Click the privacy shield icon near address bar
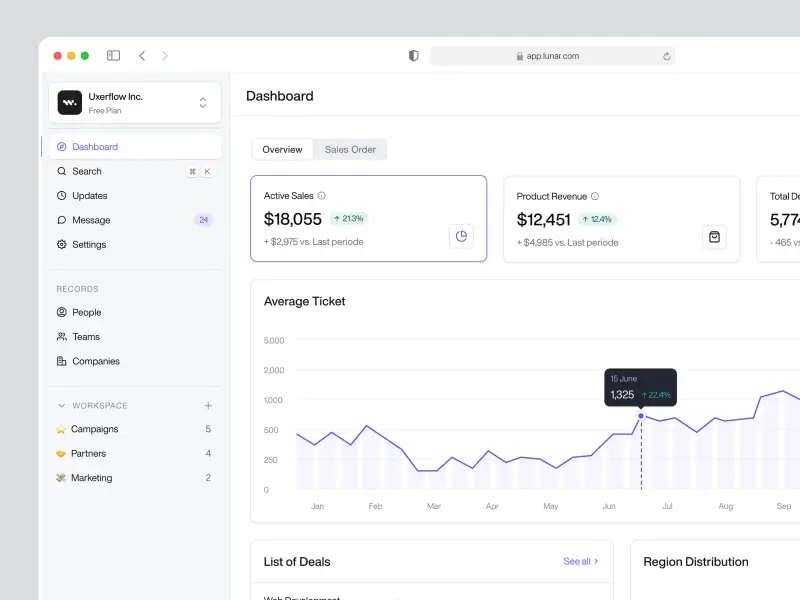Image resolution: width=800 pixels, height=600 pixels. (414, 56)
